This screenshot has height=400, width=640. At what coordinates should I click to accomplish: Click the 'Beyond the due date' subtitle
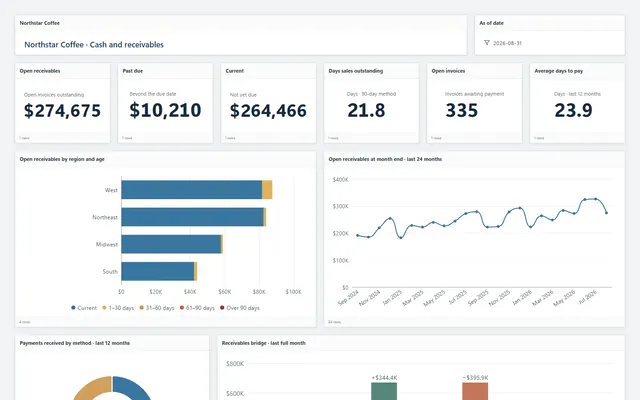coord(153,94)
